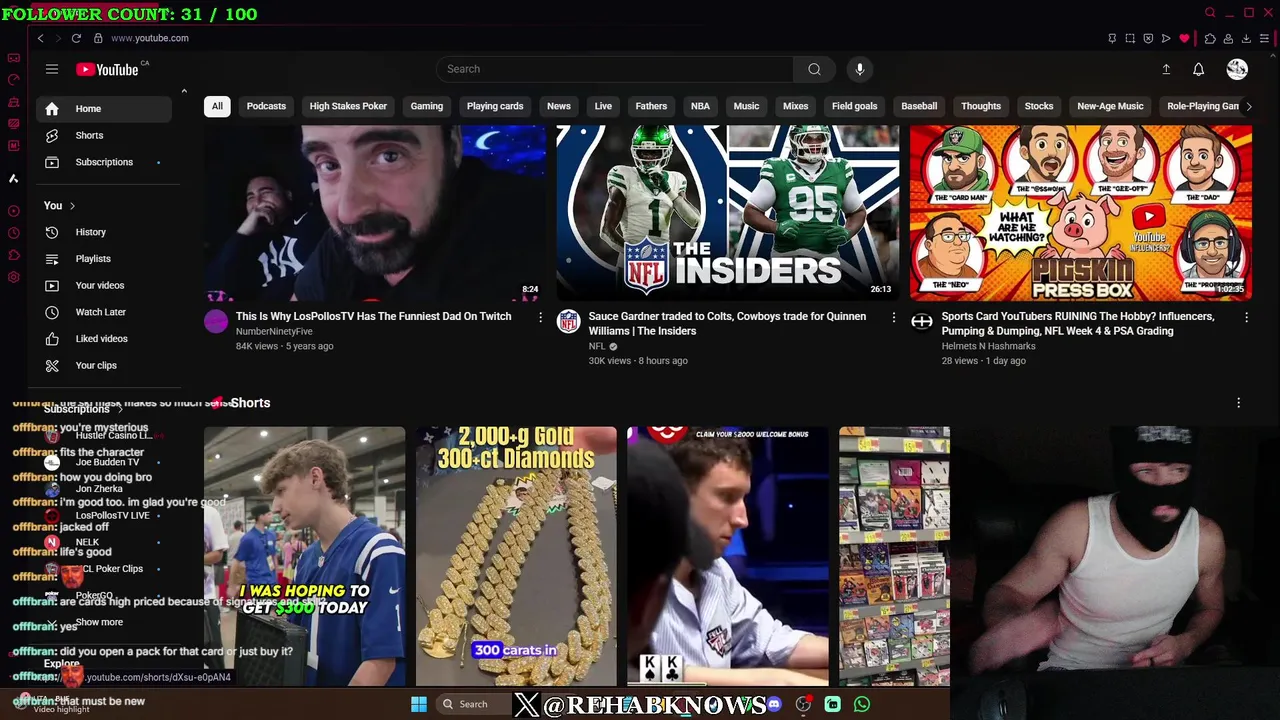Reload the page in browser
Image resolution: width=1280 pixels, height=720 pixels.
[76, 38]
